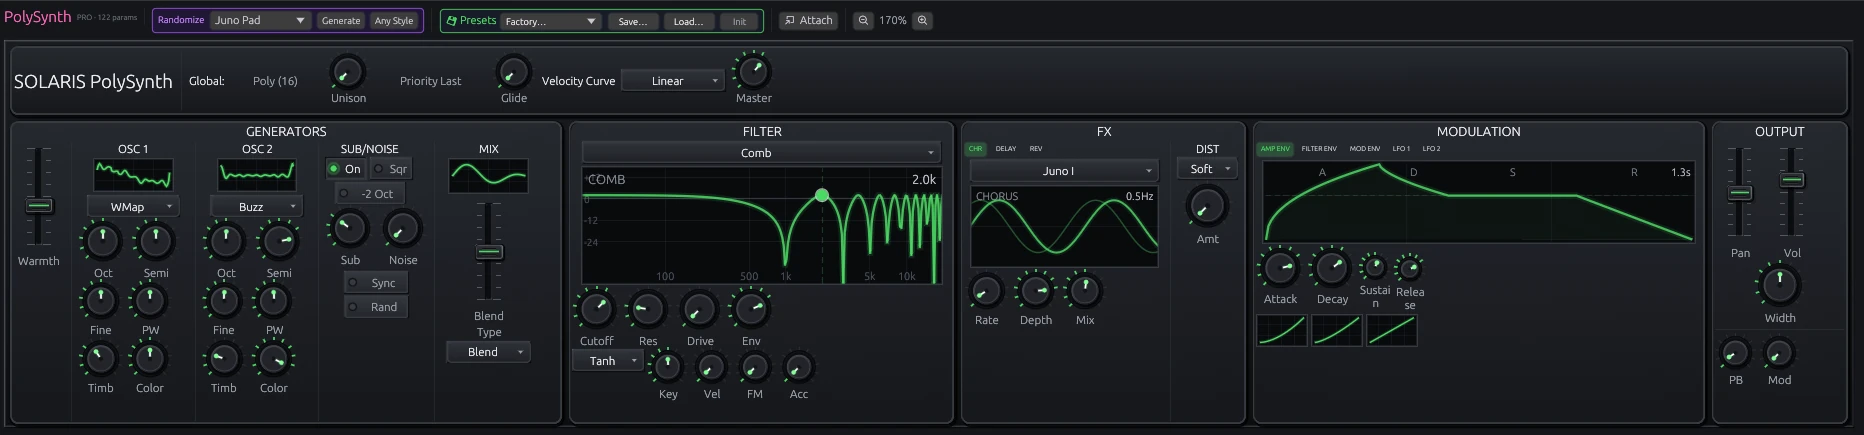The width and height of the screenshot is (1864, 435).
Task: Open the Juno Pad randomize style dropdown
Action: coord(260,20)
